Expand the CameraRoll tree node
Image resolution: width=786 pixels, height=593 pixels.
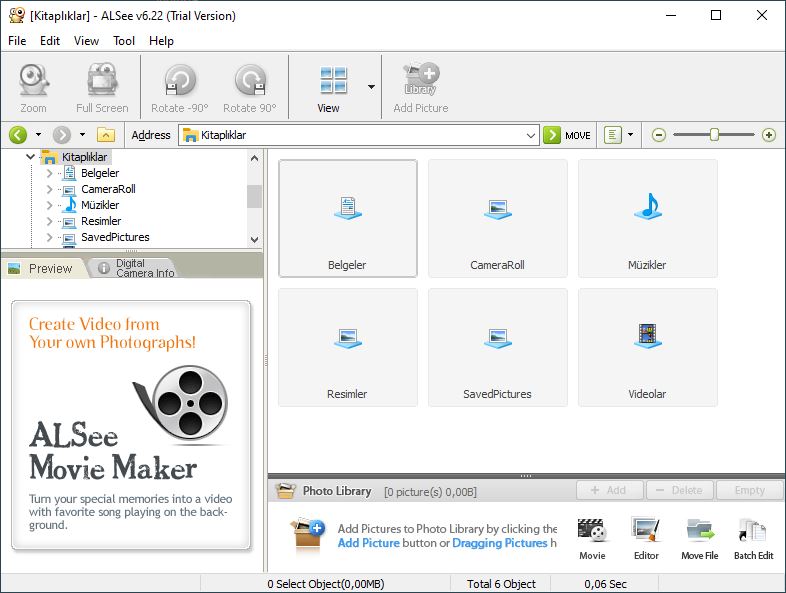(x=49, y=189)
